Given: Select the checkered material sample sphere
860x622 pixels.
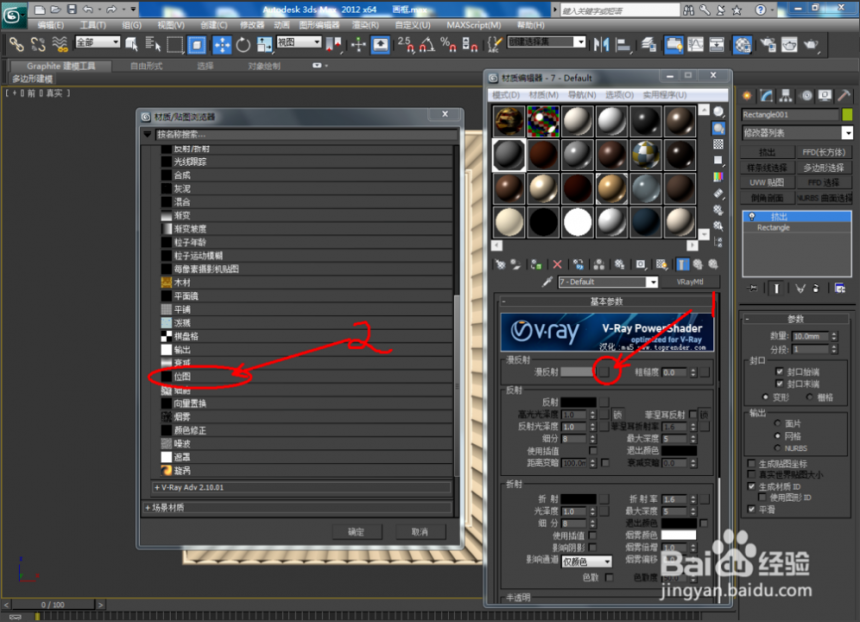Looking at the screenshot, I should [646, 155].
